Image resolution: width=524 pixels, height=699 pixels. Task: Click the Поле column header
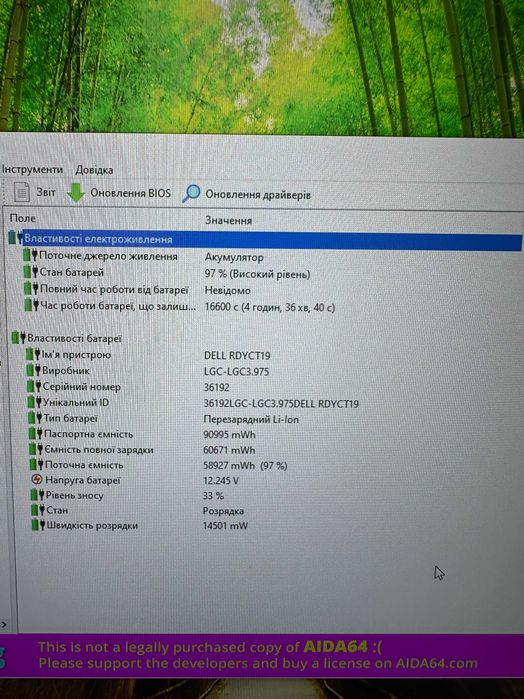tap(23, 218)
